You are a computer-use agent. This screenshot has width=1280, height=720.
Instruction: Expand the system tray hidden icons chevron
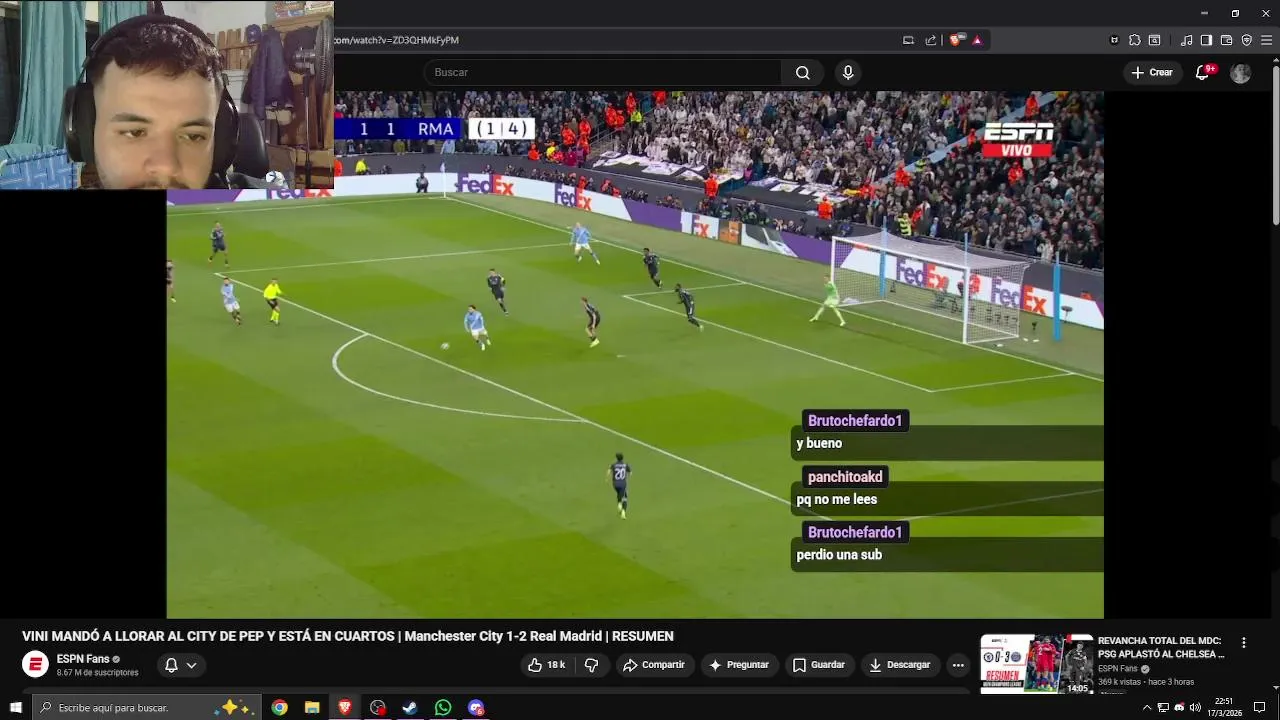pyautogui.click(x=1147, y=707)
